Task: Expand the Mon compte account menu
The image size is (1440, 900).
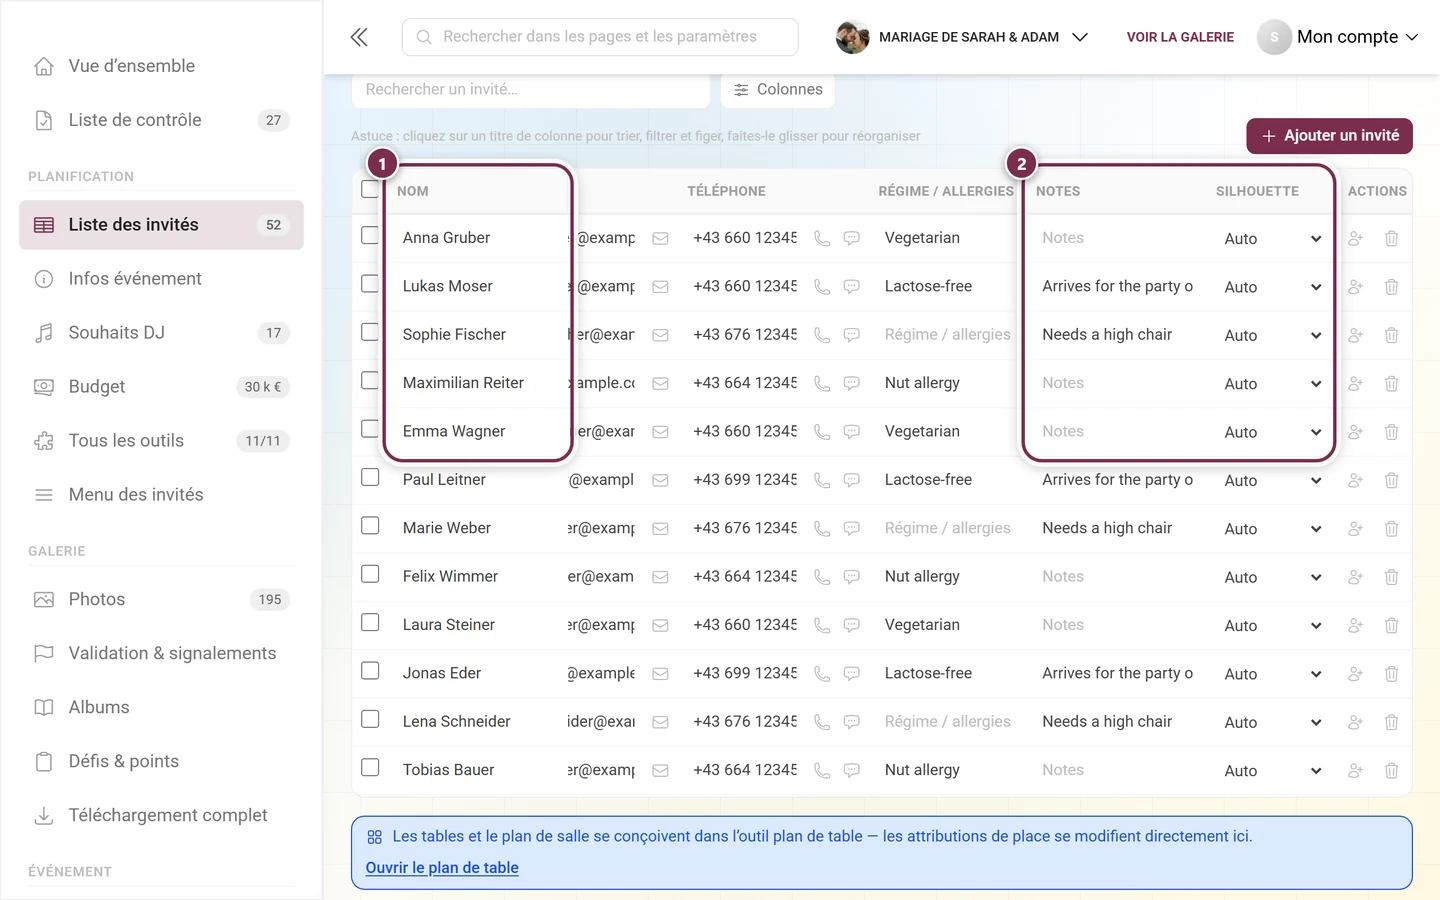Action: pos(1338,37)
